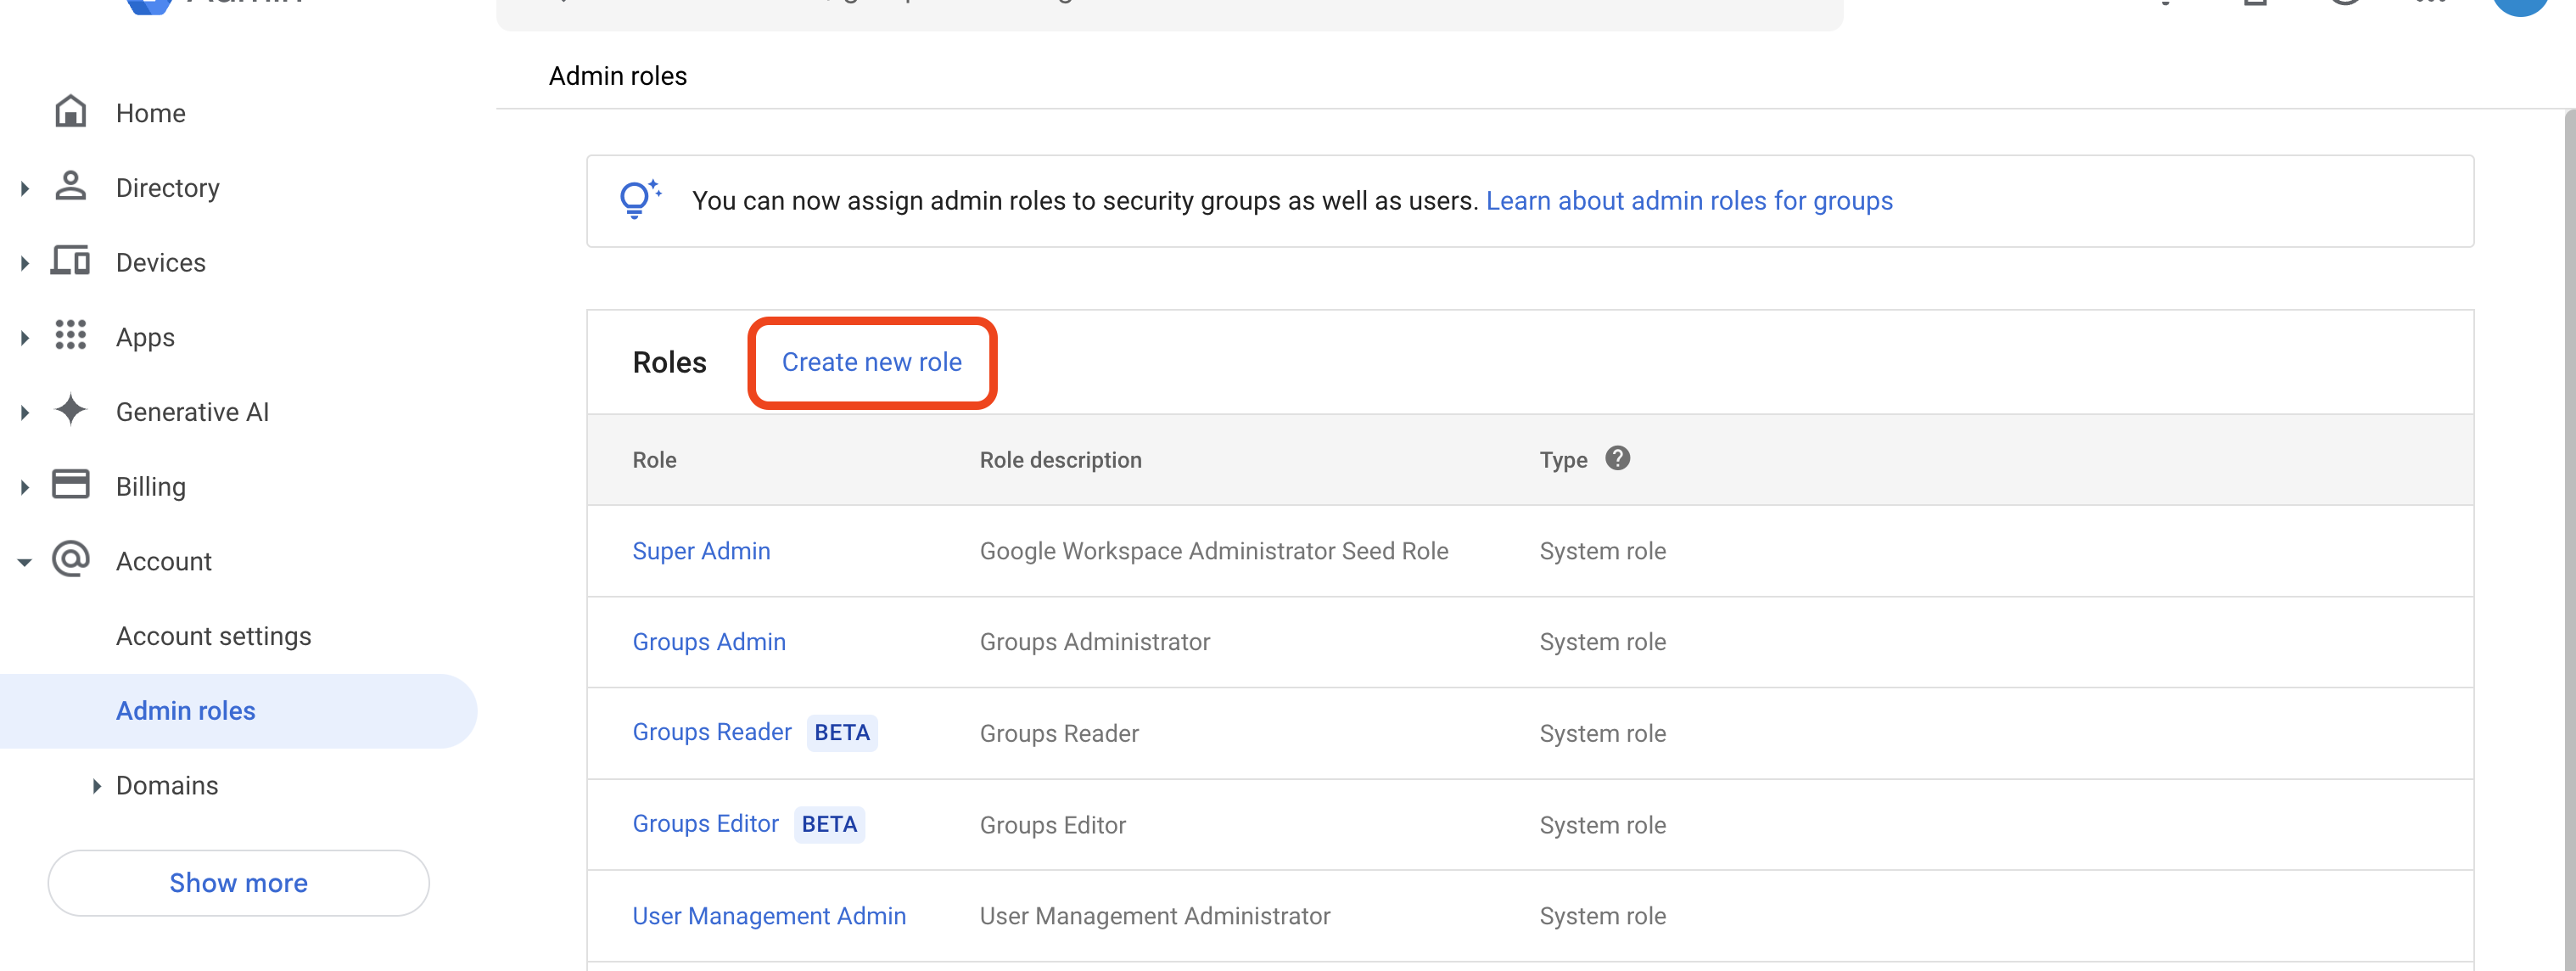Click the lightbulb icon in the banner
The image size is (2576, 971).
tap(638, 199)
